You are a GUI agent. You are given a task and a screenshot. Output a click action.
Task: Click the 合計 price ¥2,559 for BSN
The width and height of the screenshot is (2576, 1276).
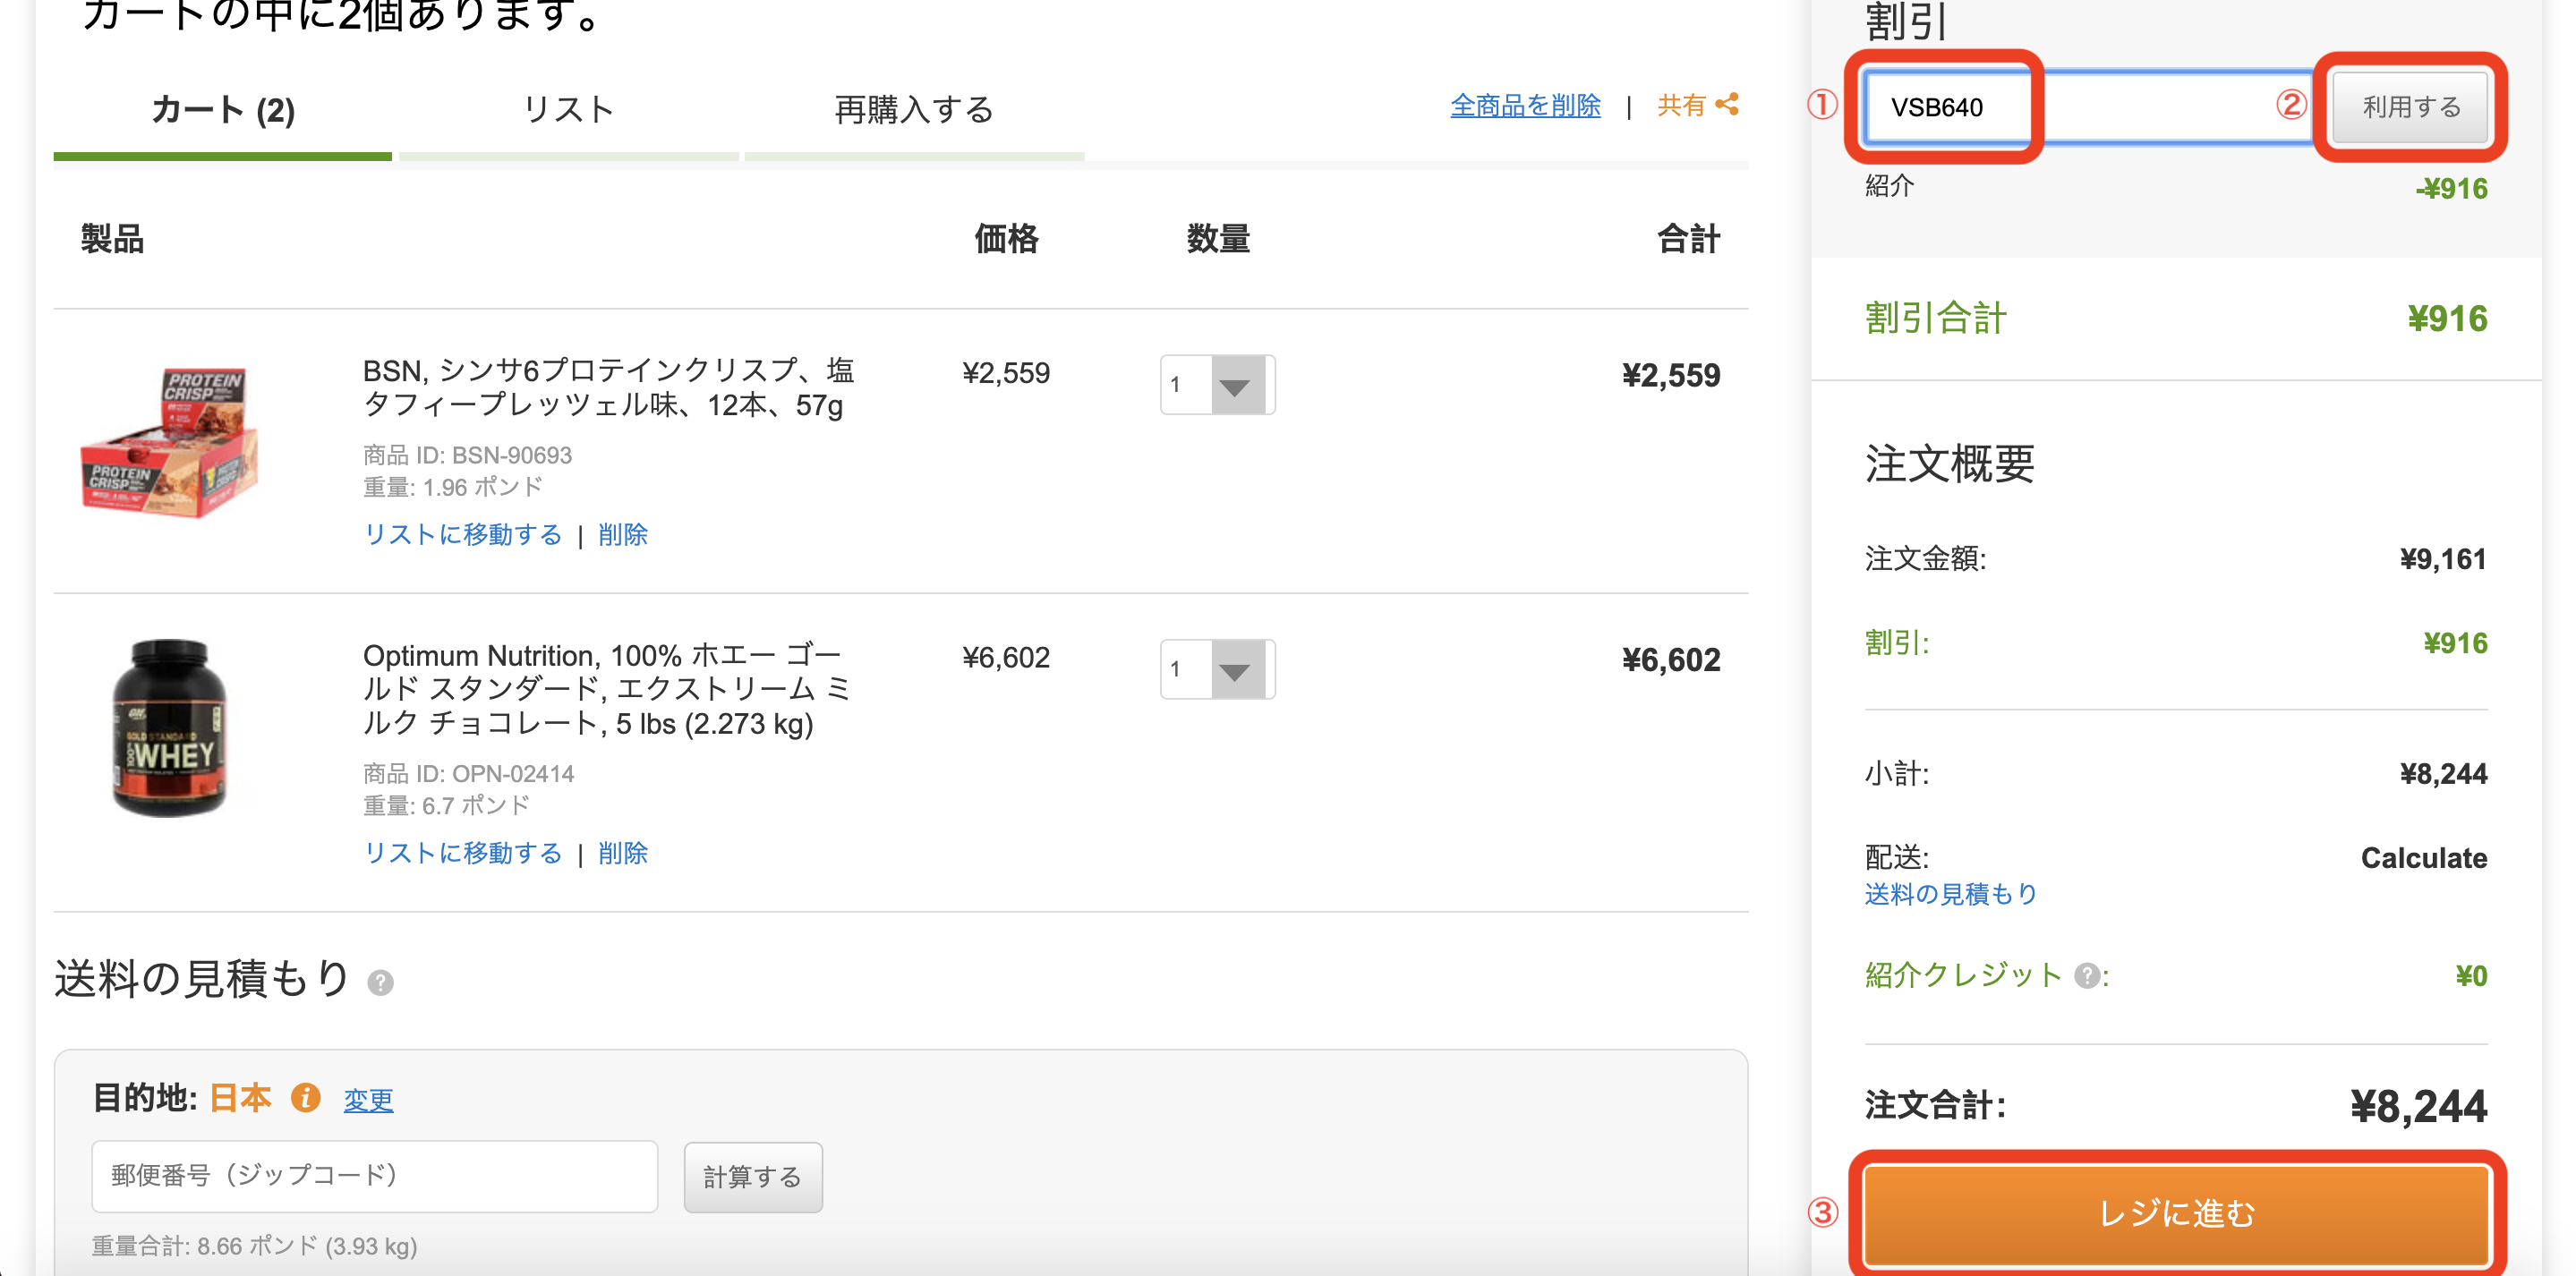(1671, 376)
